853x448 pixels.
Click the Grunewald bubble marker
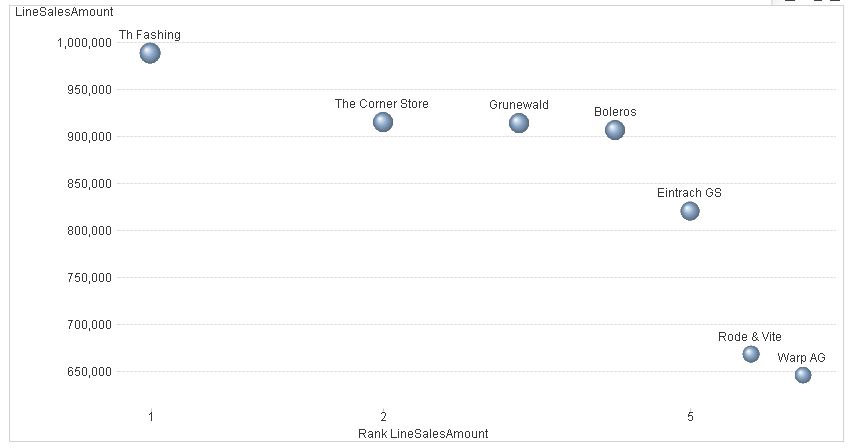click(519, 123)
